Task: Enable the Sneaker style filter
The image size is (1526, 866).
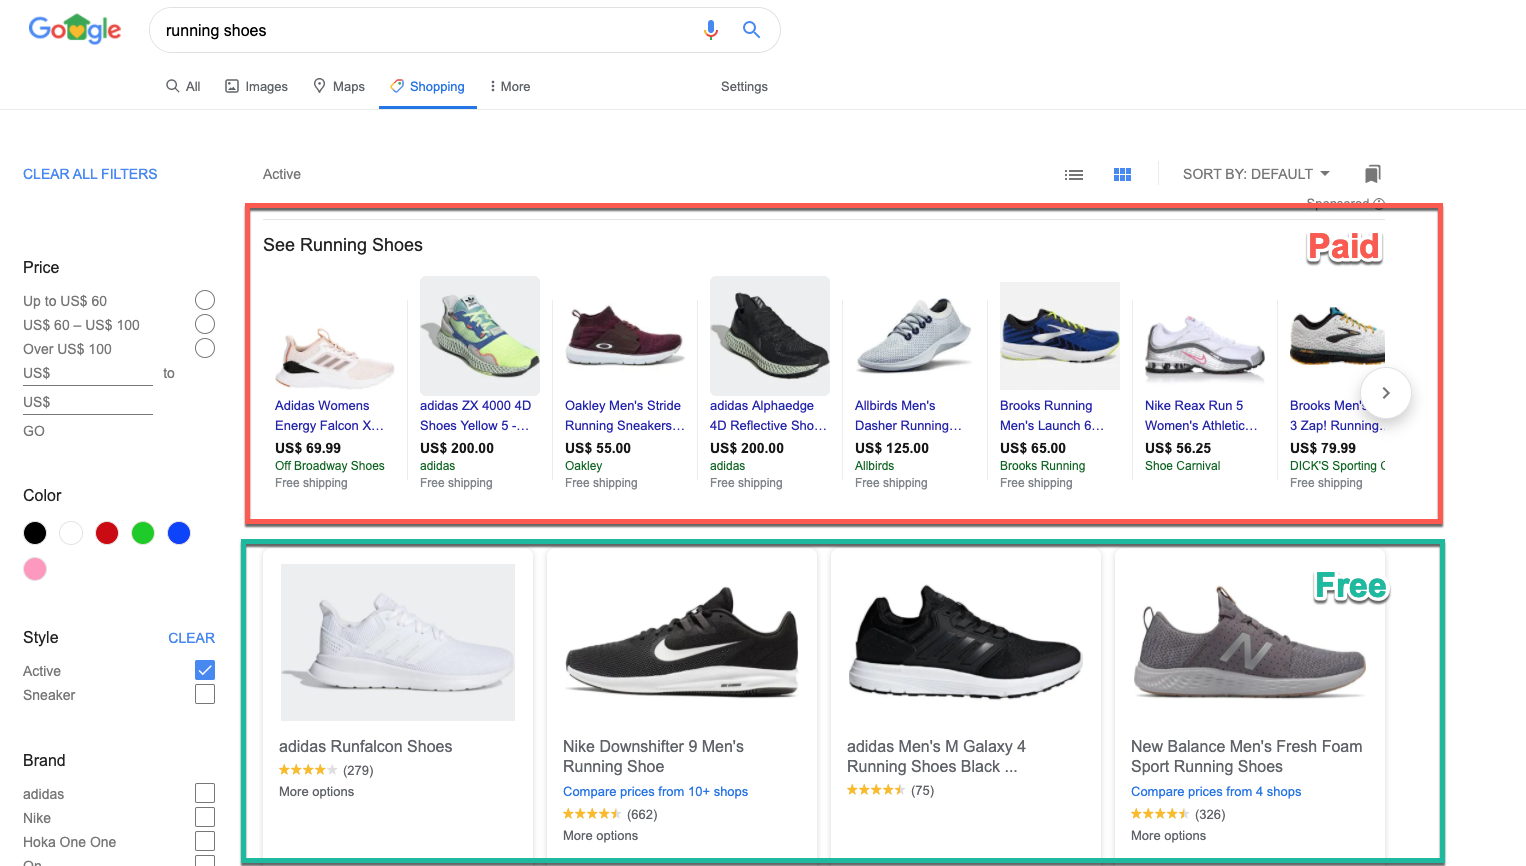Action: [205, 694]
